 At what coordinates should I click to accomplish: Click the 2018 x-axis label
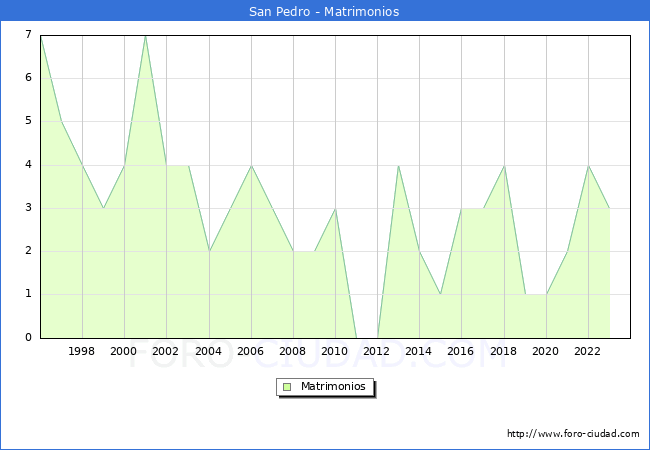(503, 351)
